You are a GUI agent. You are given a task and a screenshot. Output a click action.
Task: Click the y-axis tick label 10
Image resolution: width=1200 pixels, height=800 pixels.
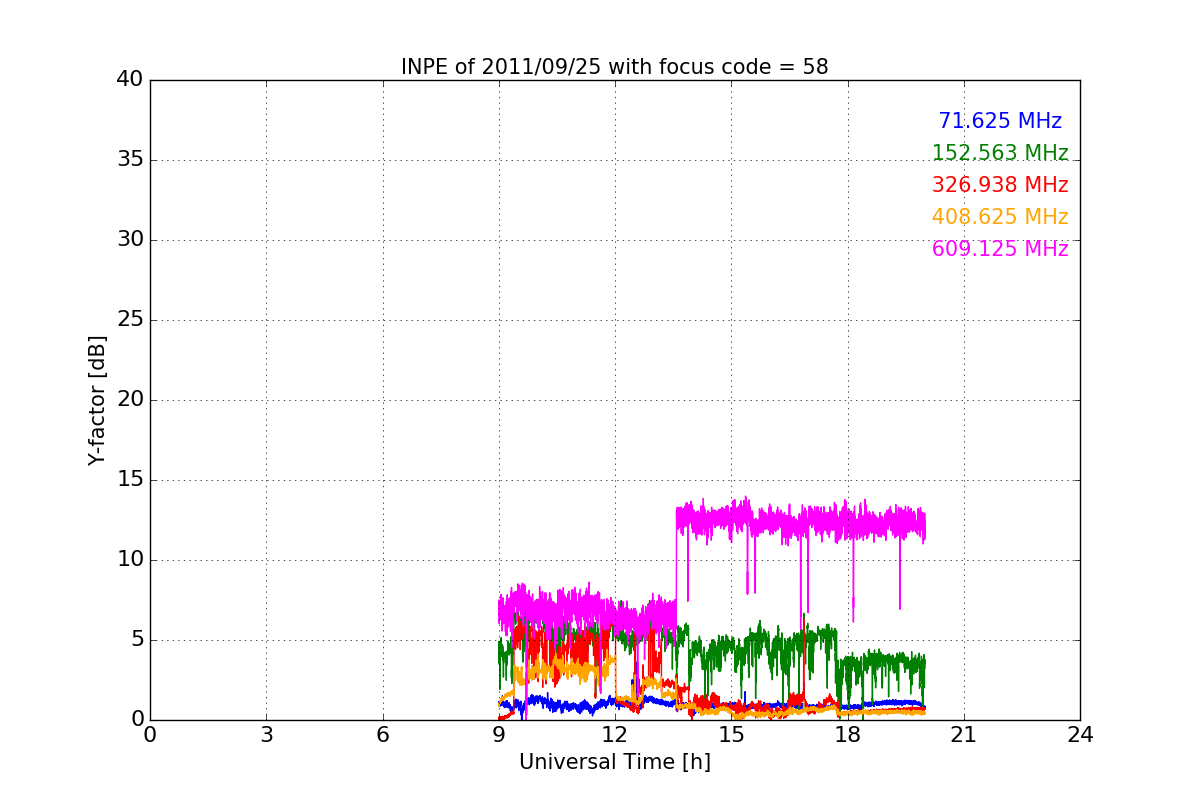[x=130, y=560]
